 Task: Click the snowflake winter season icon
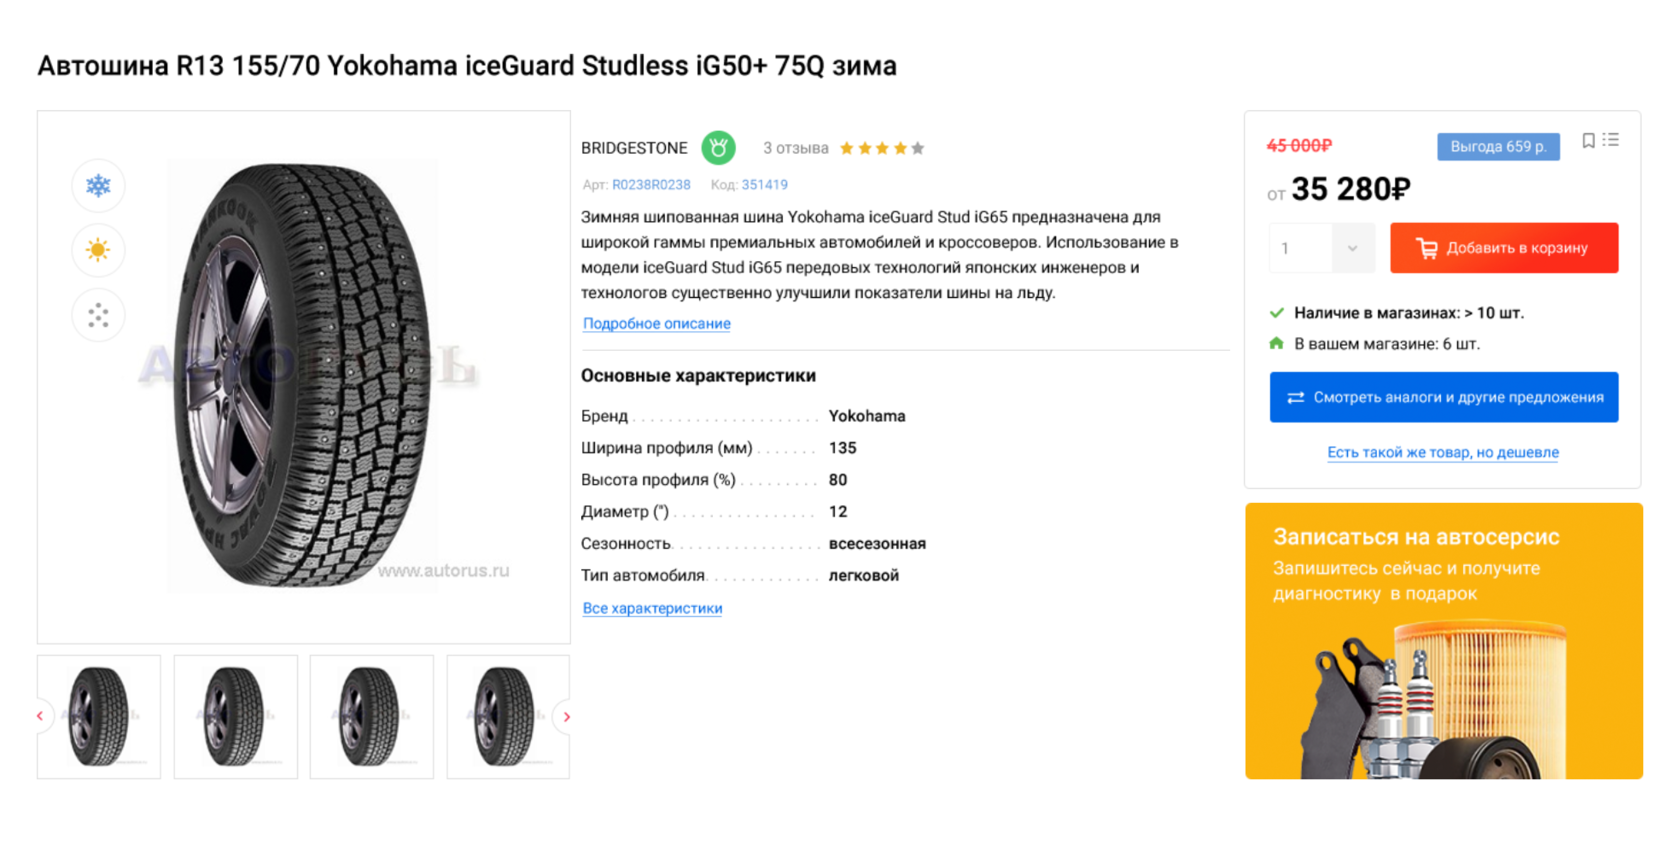click(98, 186)
